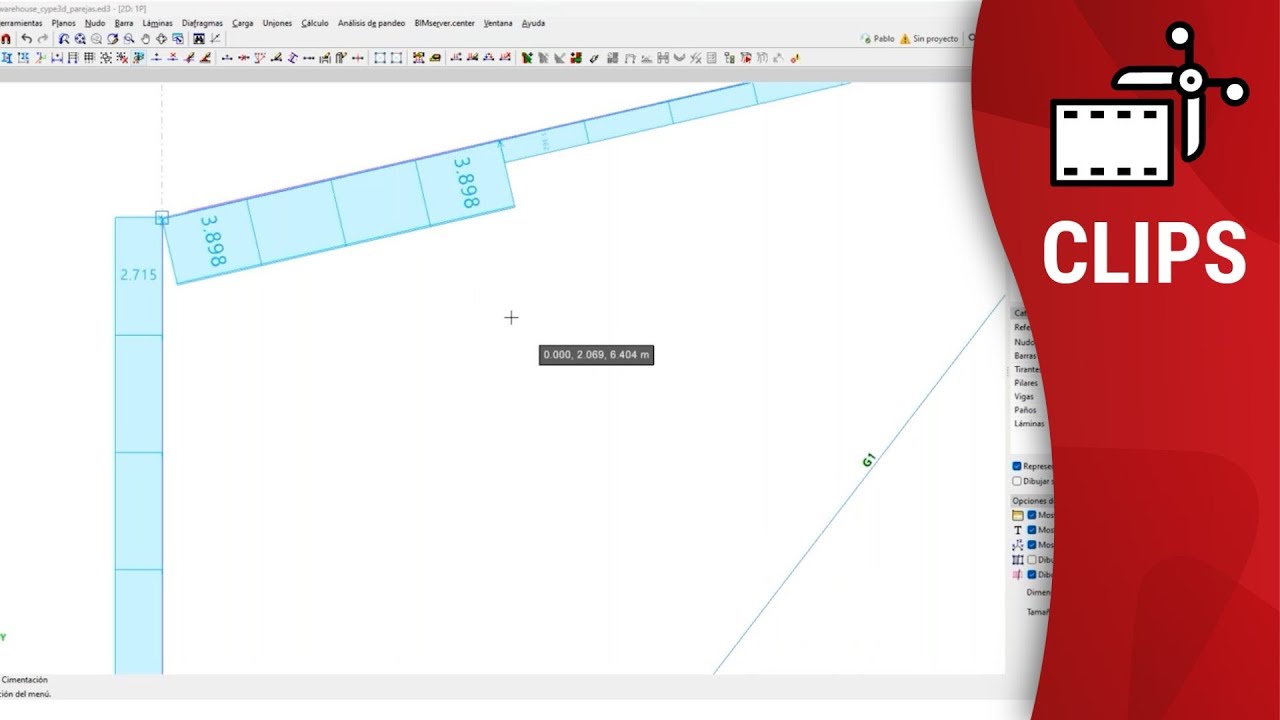Click the last orange-red toolbar icon

[x=796, y=58]
